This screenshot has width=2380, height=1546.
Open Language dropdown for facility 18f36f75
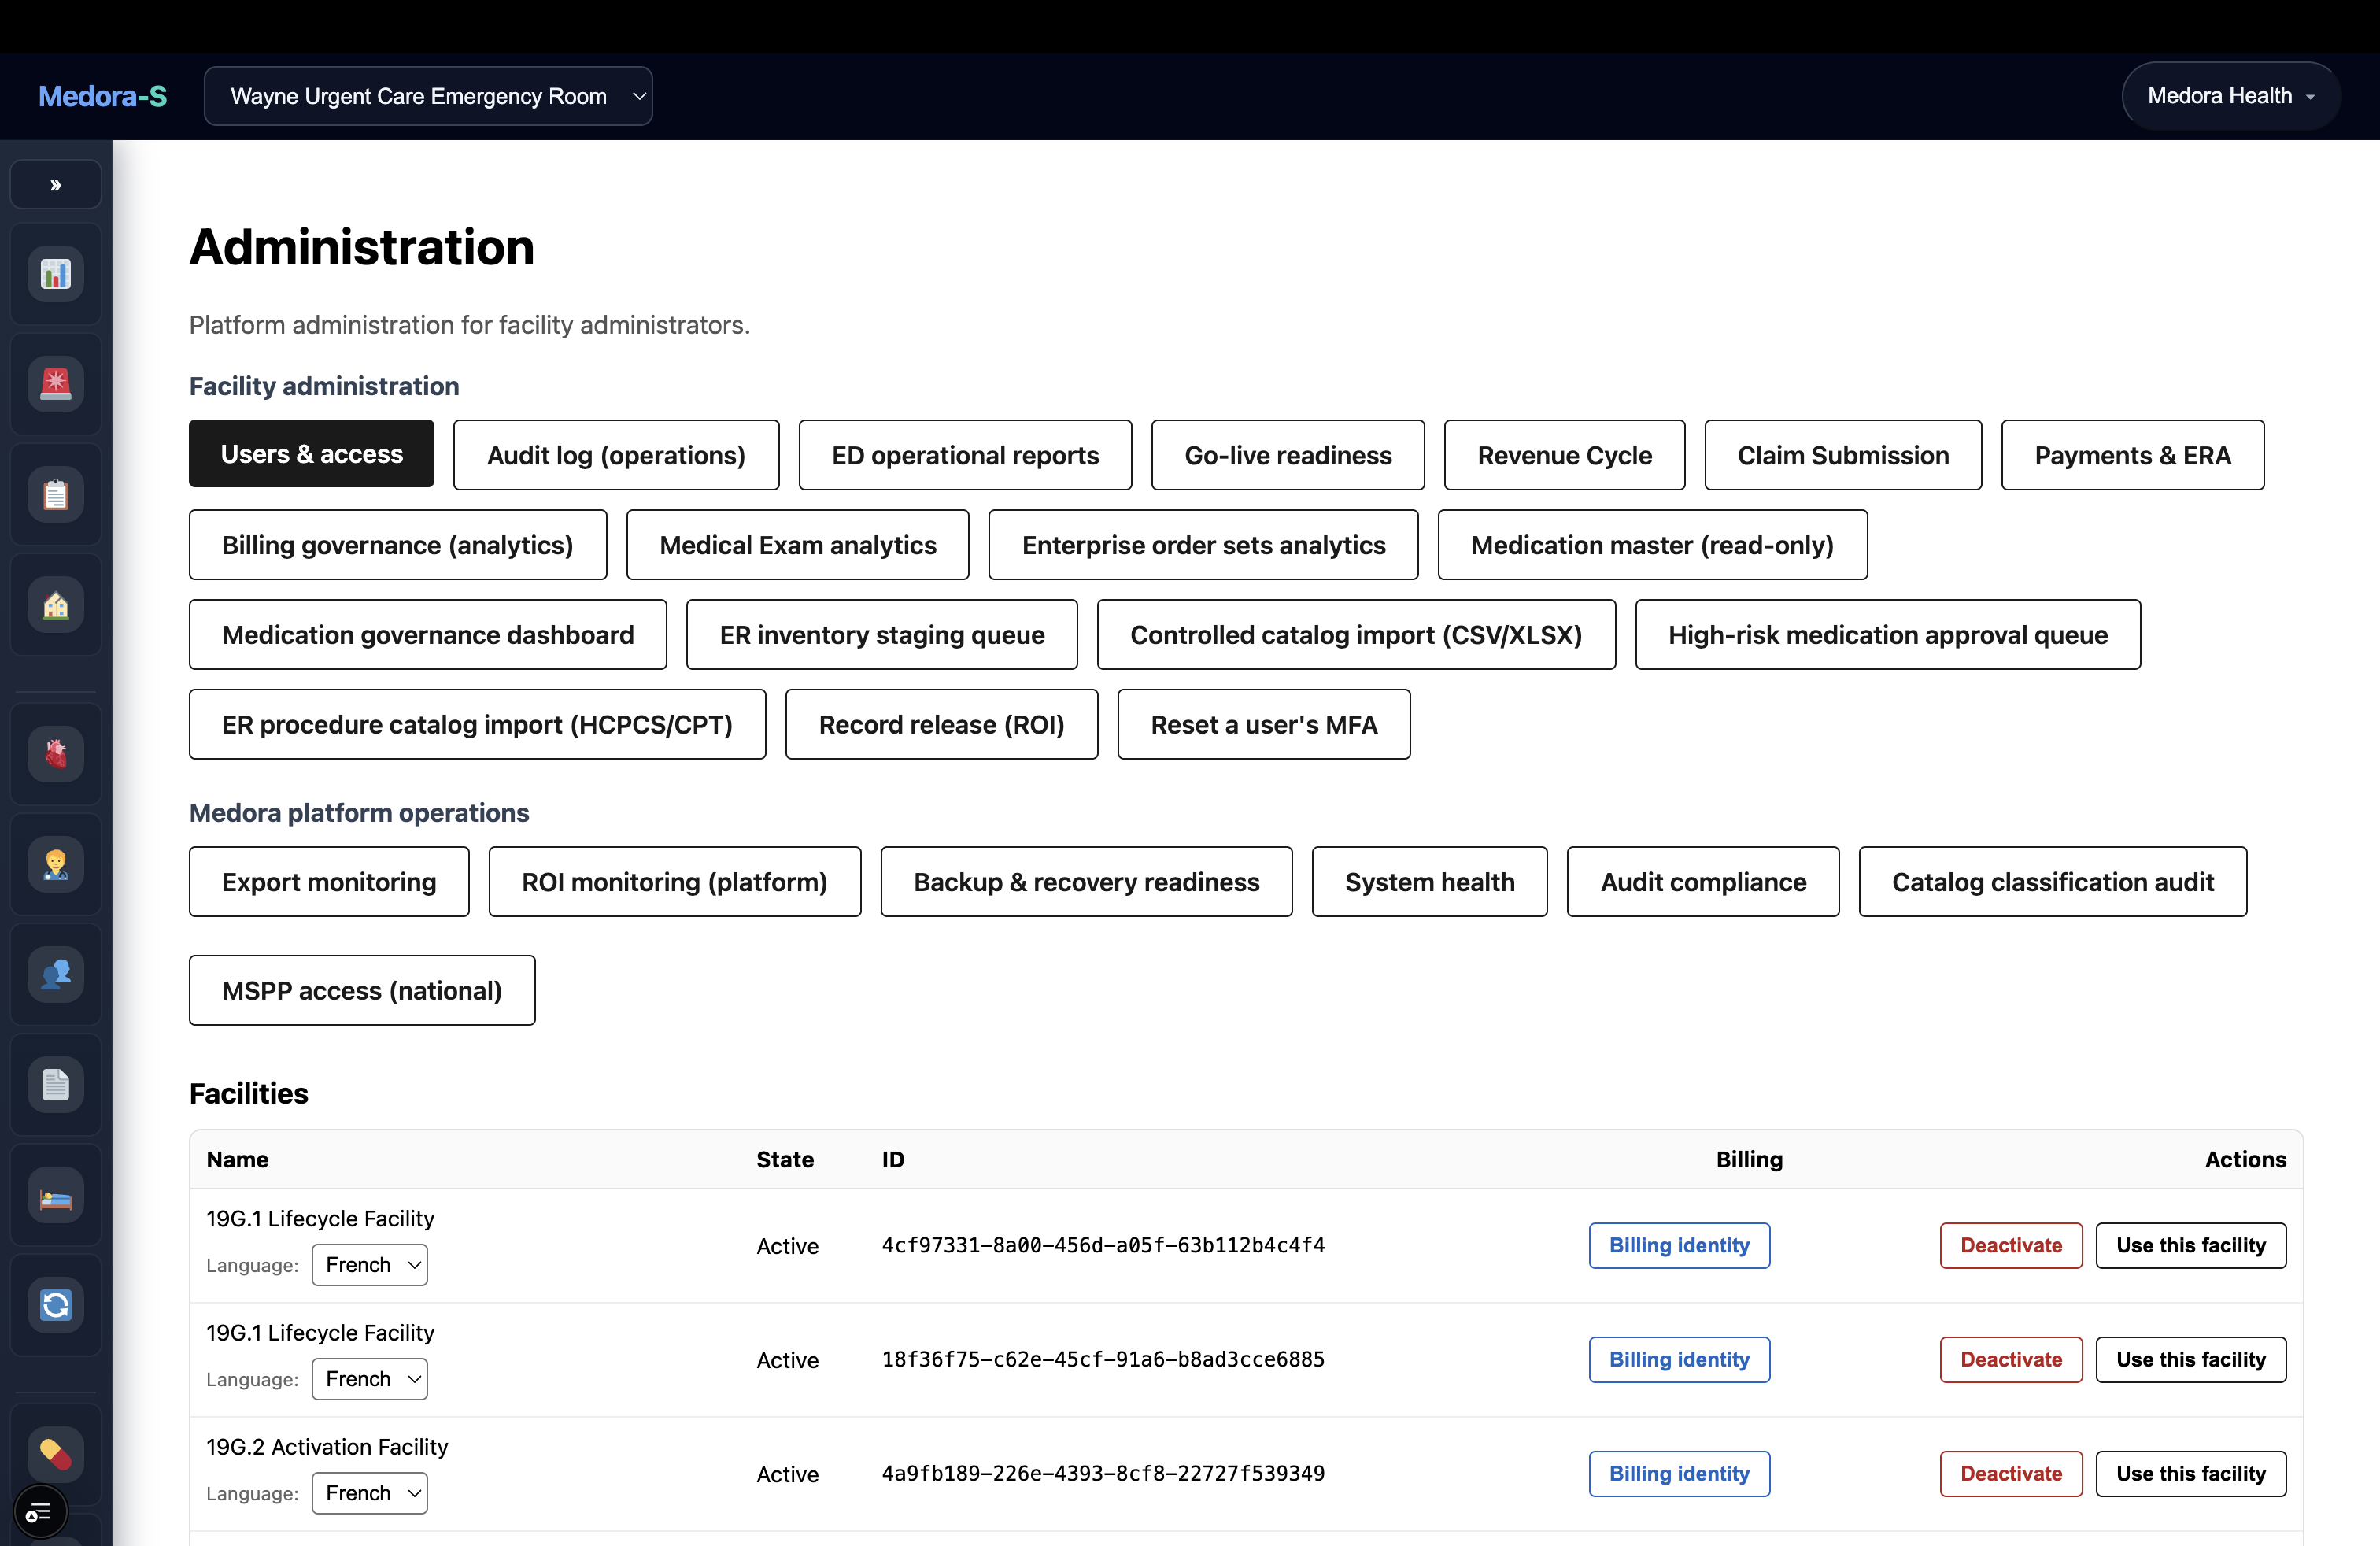tap(370, 1379)
